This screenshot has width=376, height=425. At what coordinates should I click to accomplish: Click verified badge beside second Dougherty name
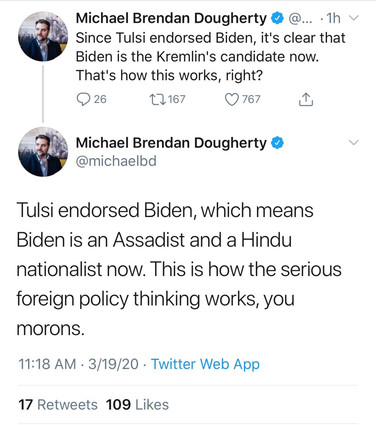click(x=277, y=143)
